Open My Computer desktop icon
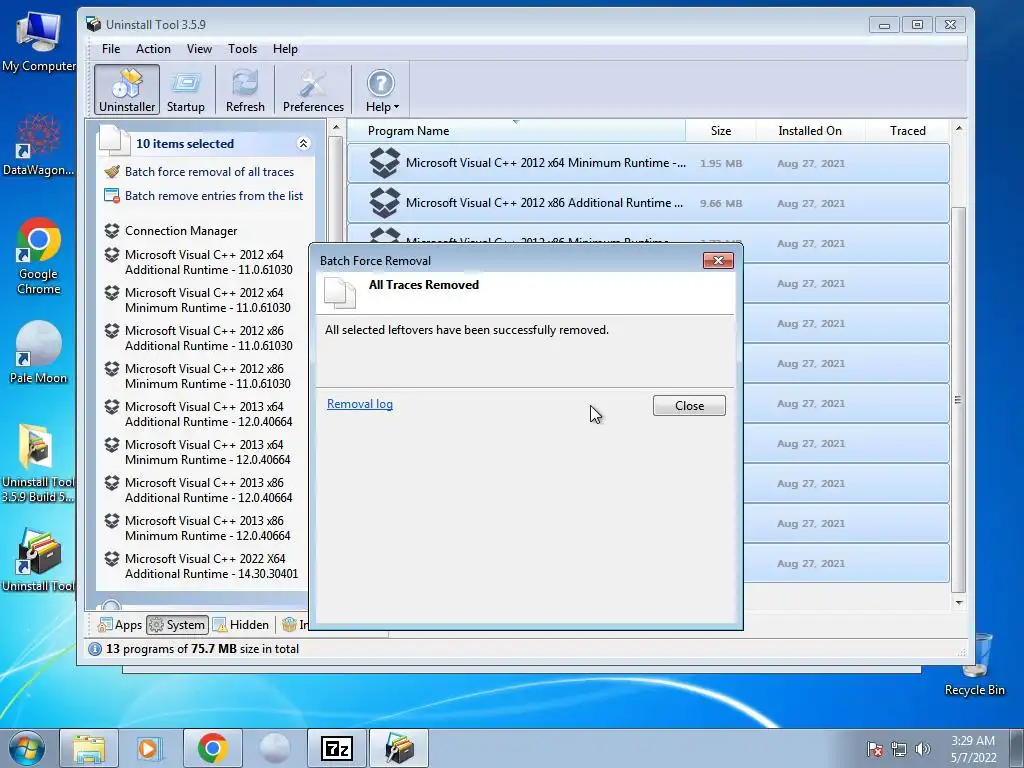This screenshot has width=1024, height=768. (x=39, y=41)
